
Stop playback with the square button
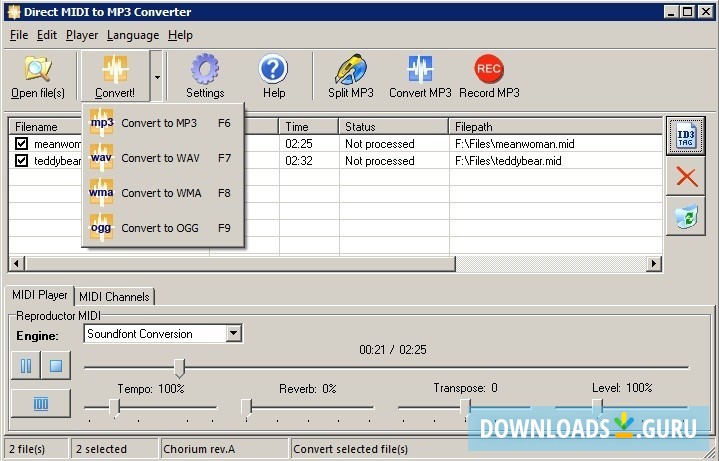coord(56,366)
